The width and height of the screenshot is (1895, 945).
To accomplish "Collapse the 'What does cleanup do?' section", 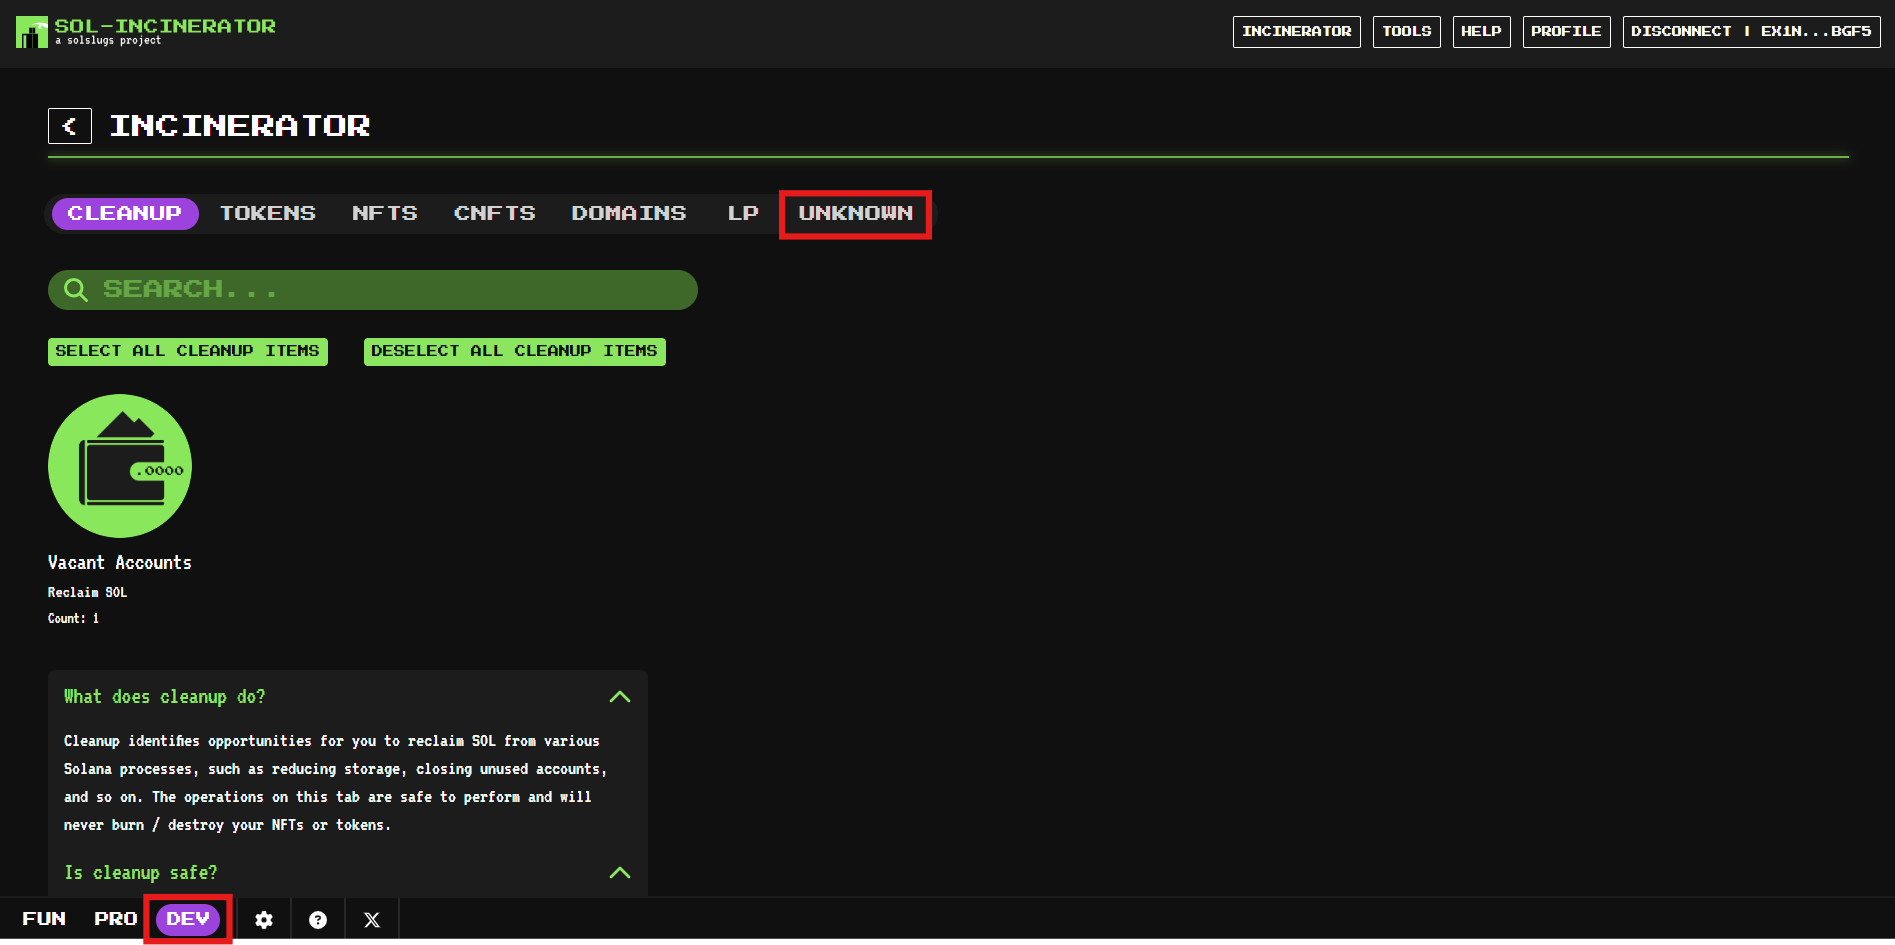I will coord(620,697).
